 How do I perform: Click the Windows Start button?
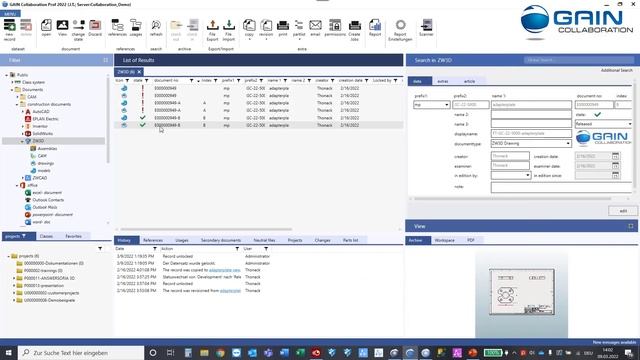click(9, 353)
